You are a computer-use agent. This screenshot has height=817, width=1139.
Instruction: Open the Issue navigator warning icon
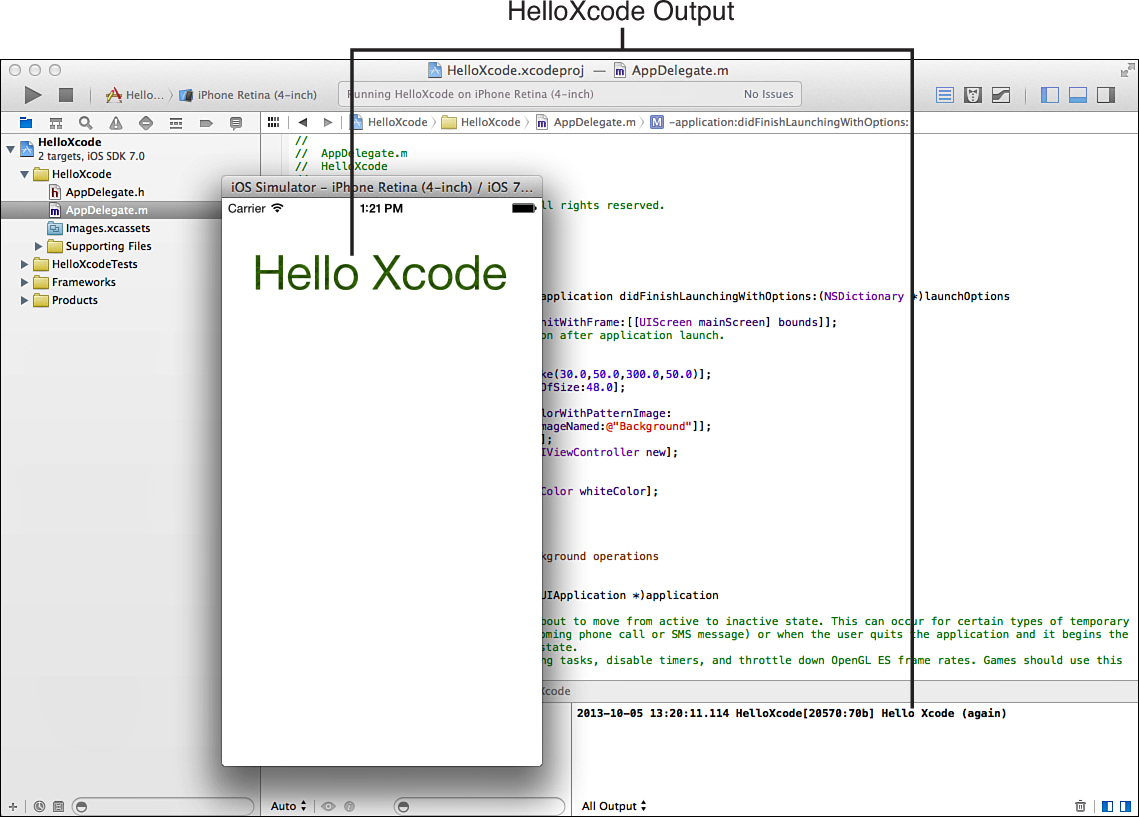point(115,123)
